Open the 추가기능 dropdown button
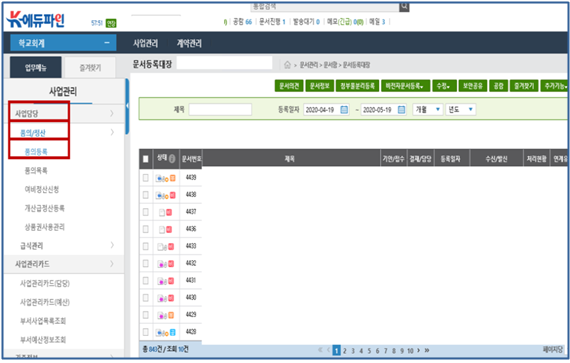This screenshot has width=570, height=363. 554,86
